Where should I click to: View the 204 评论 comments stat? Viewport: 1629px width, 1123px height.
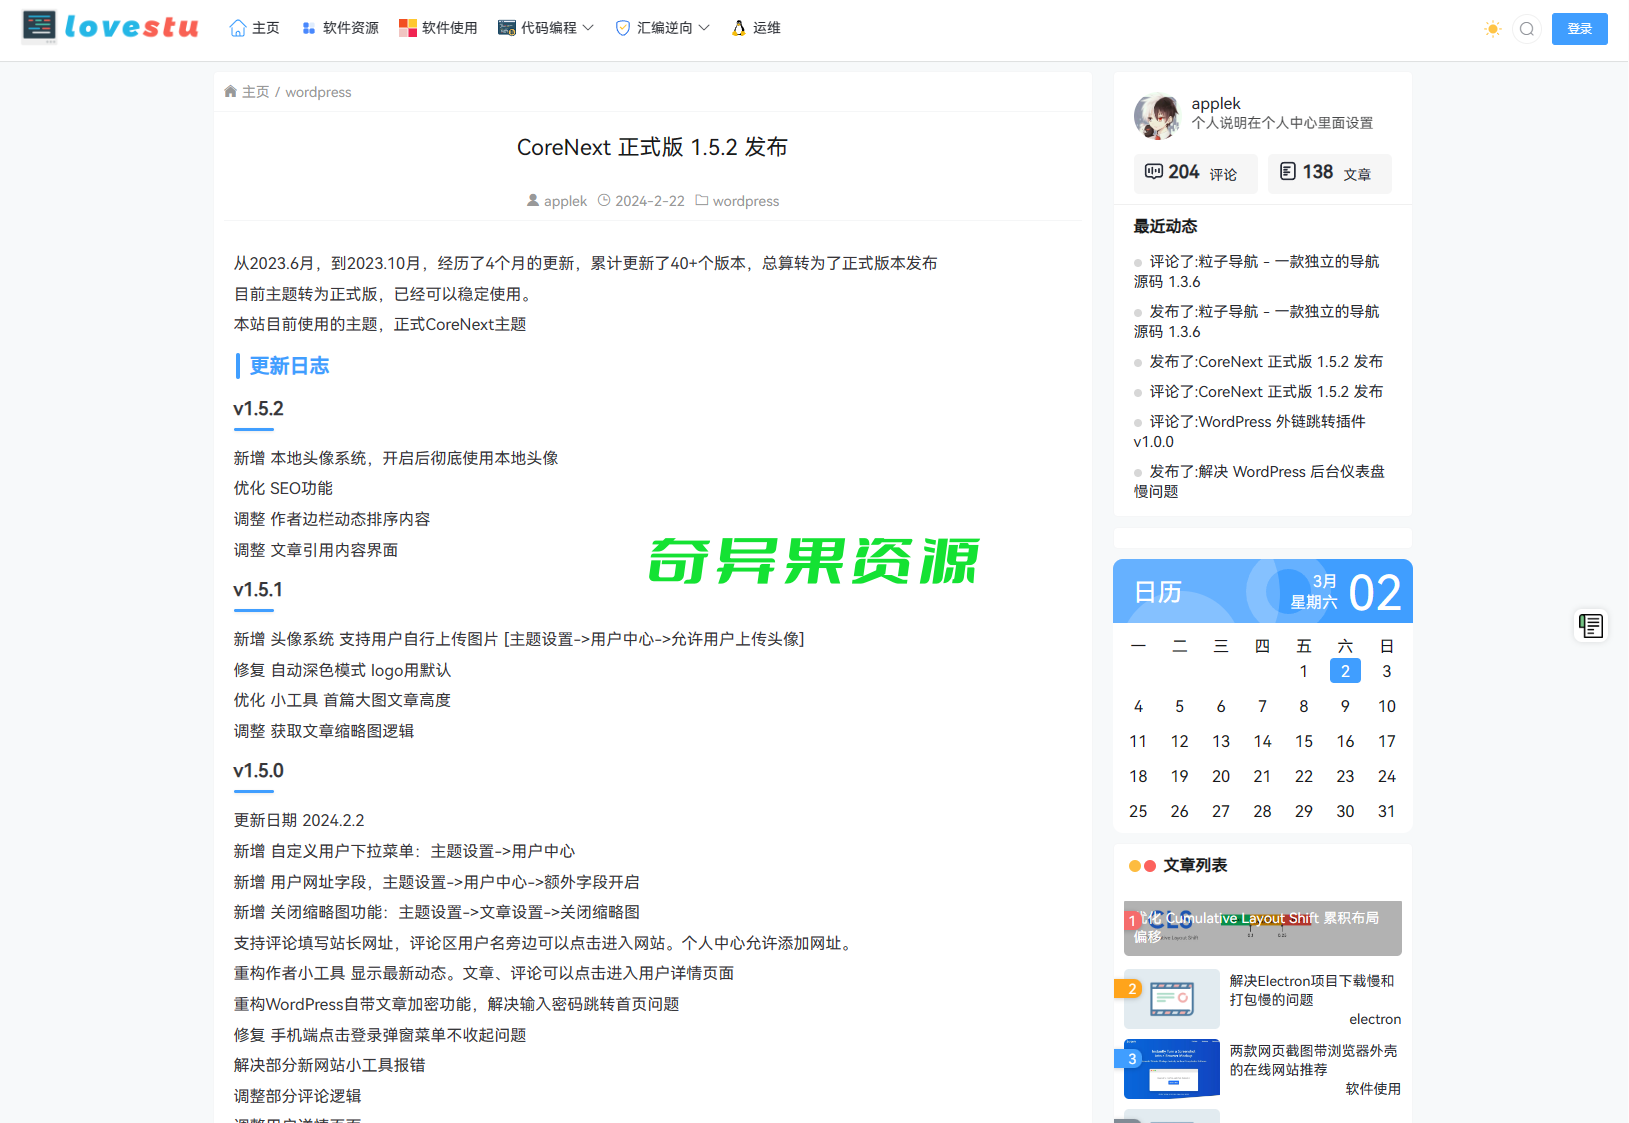point(1194,173)
